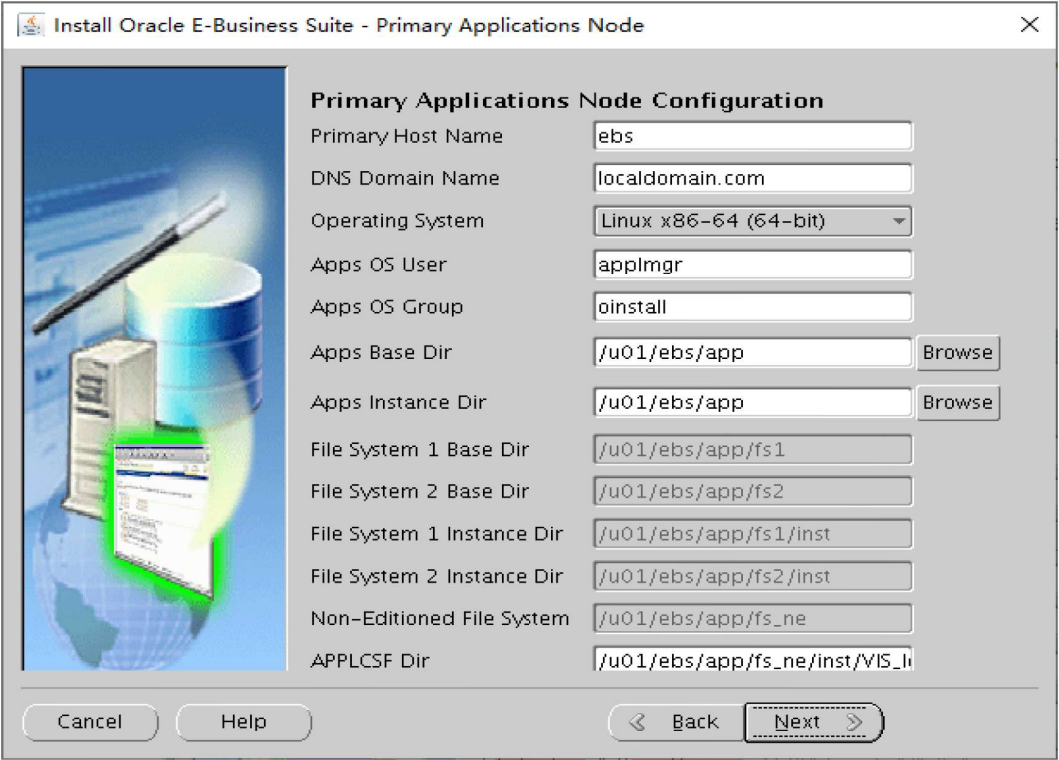Click the 'Apps Instance Dir' label
Image resolution: width=1059 pixels, height=760 pixels.
(398, 403)
